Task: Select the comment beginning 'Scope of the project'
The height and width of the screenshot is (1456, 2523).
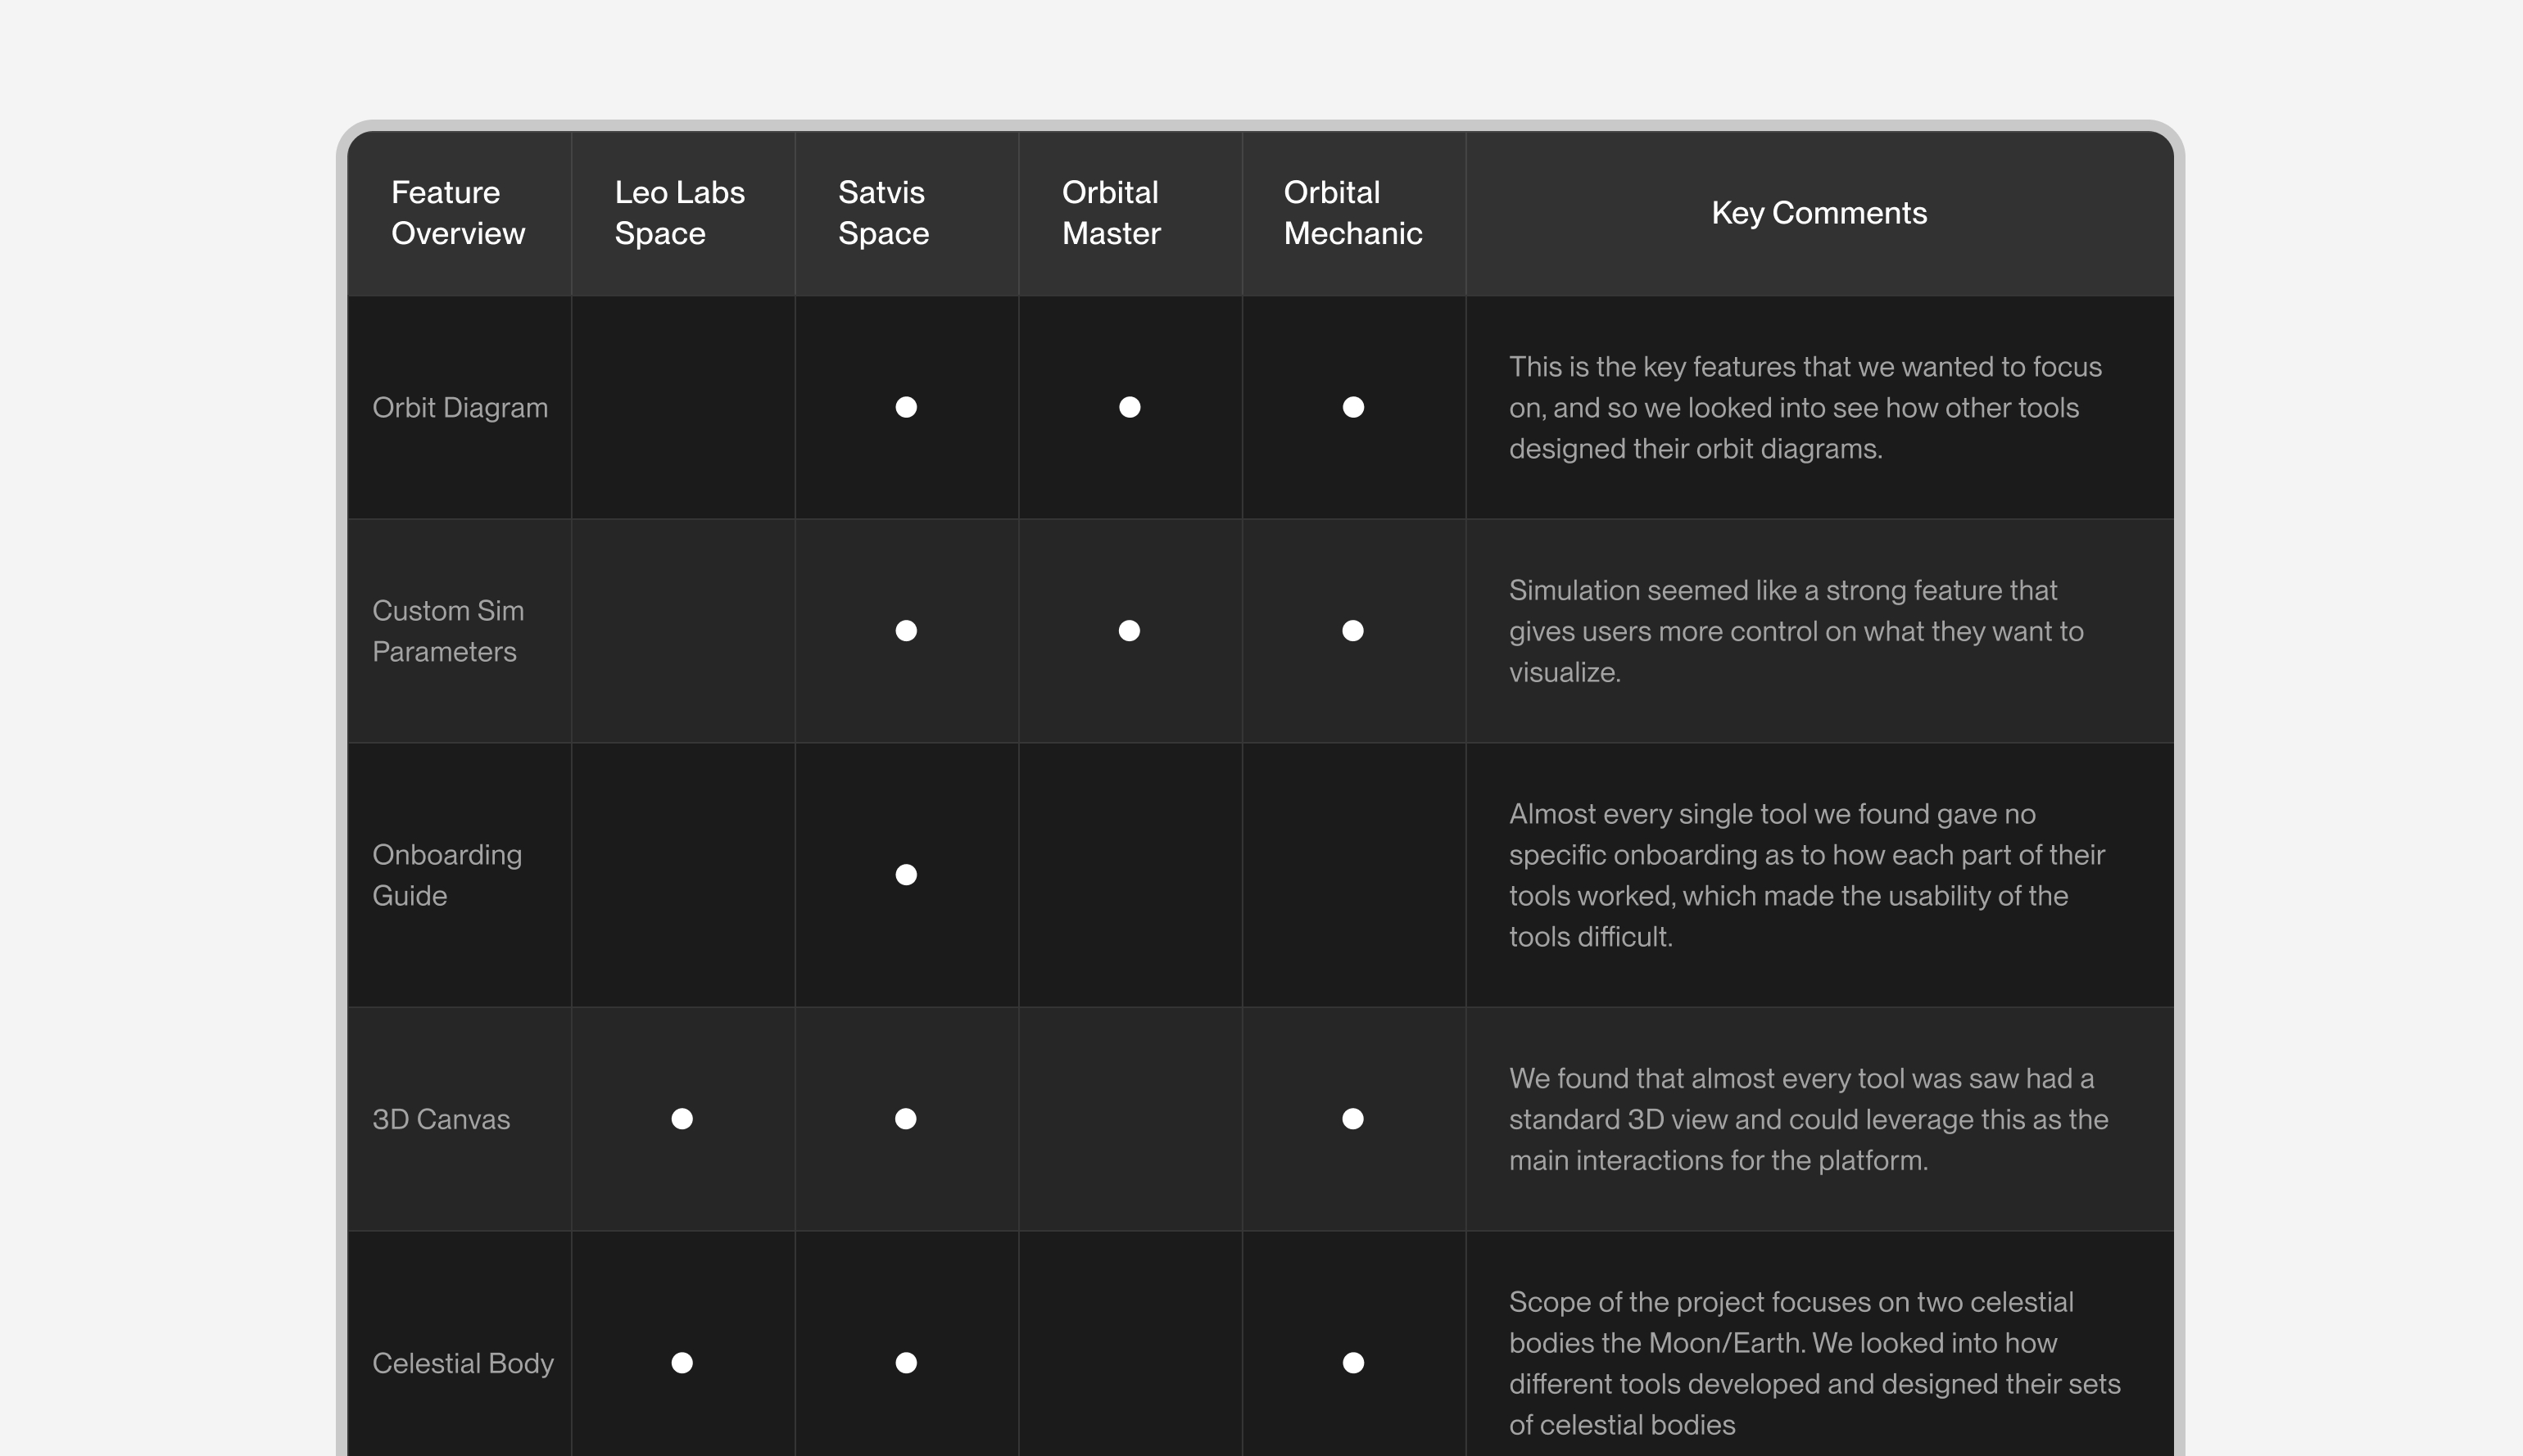Action: point(1815,1363)
